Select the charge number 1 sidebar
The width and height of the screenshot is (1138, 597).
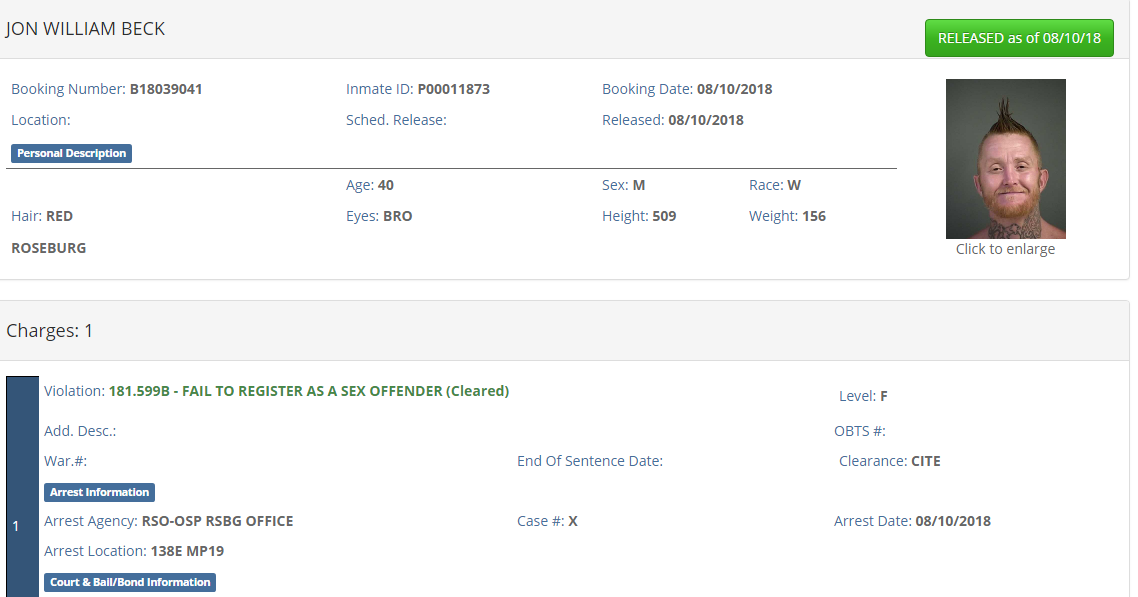click(22, 487)
